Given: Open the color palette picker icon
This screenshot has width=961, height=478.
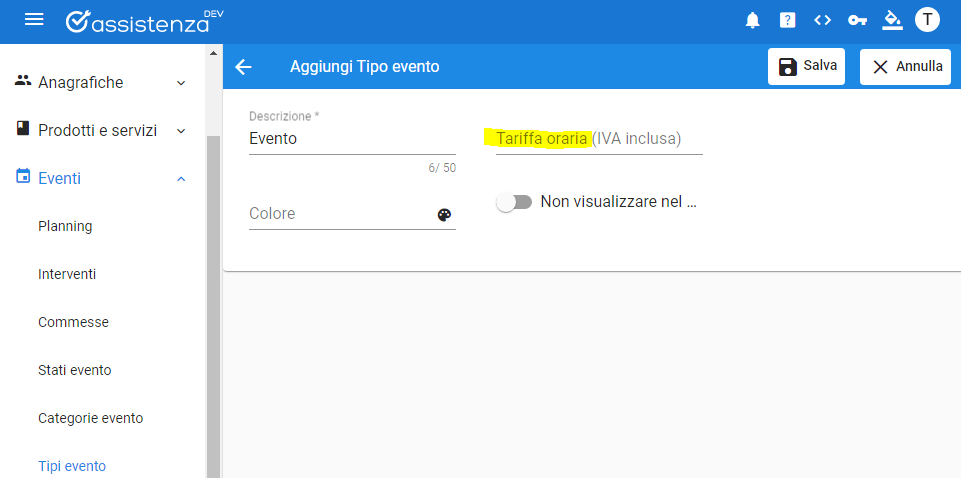Looking at the screenshot, I should (444, 214).
